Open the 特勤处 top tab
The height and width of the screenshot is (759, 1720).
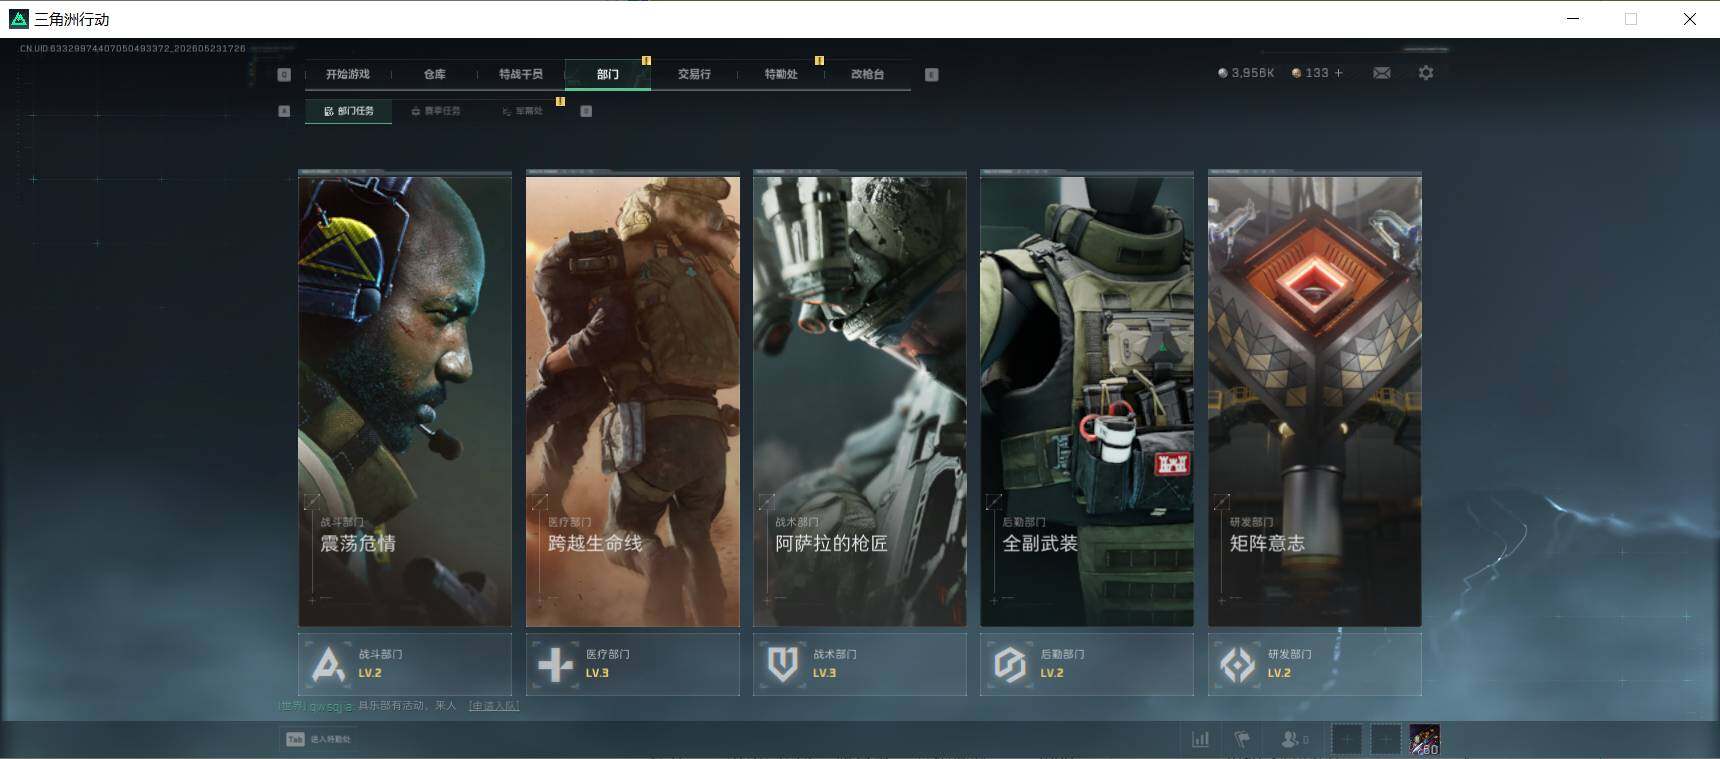click(780, 74)
